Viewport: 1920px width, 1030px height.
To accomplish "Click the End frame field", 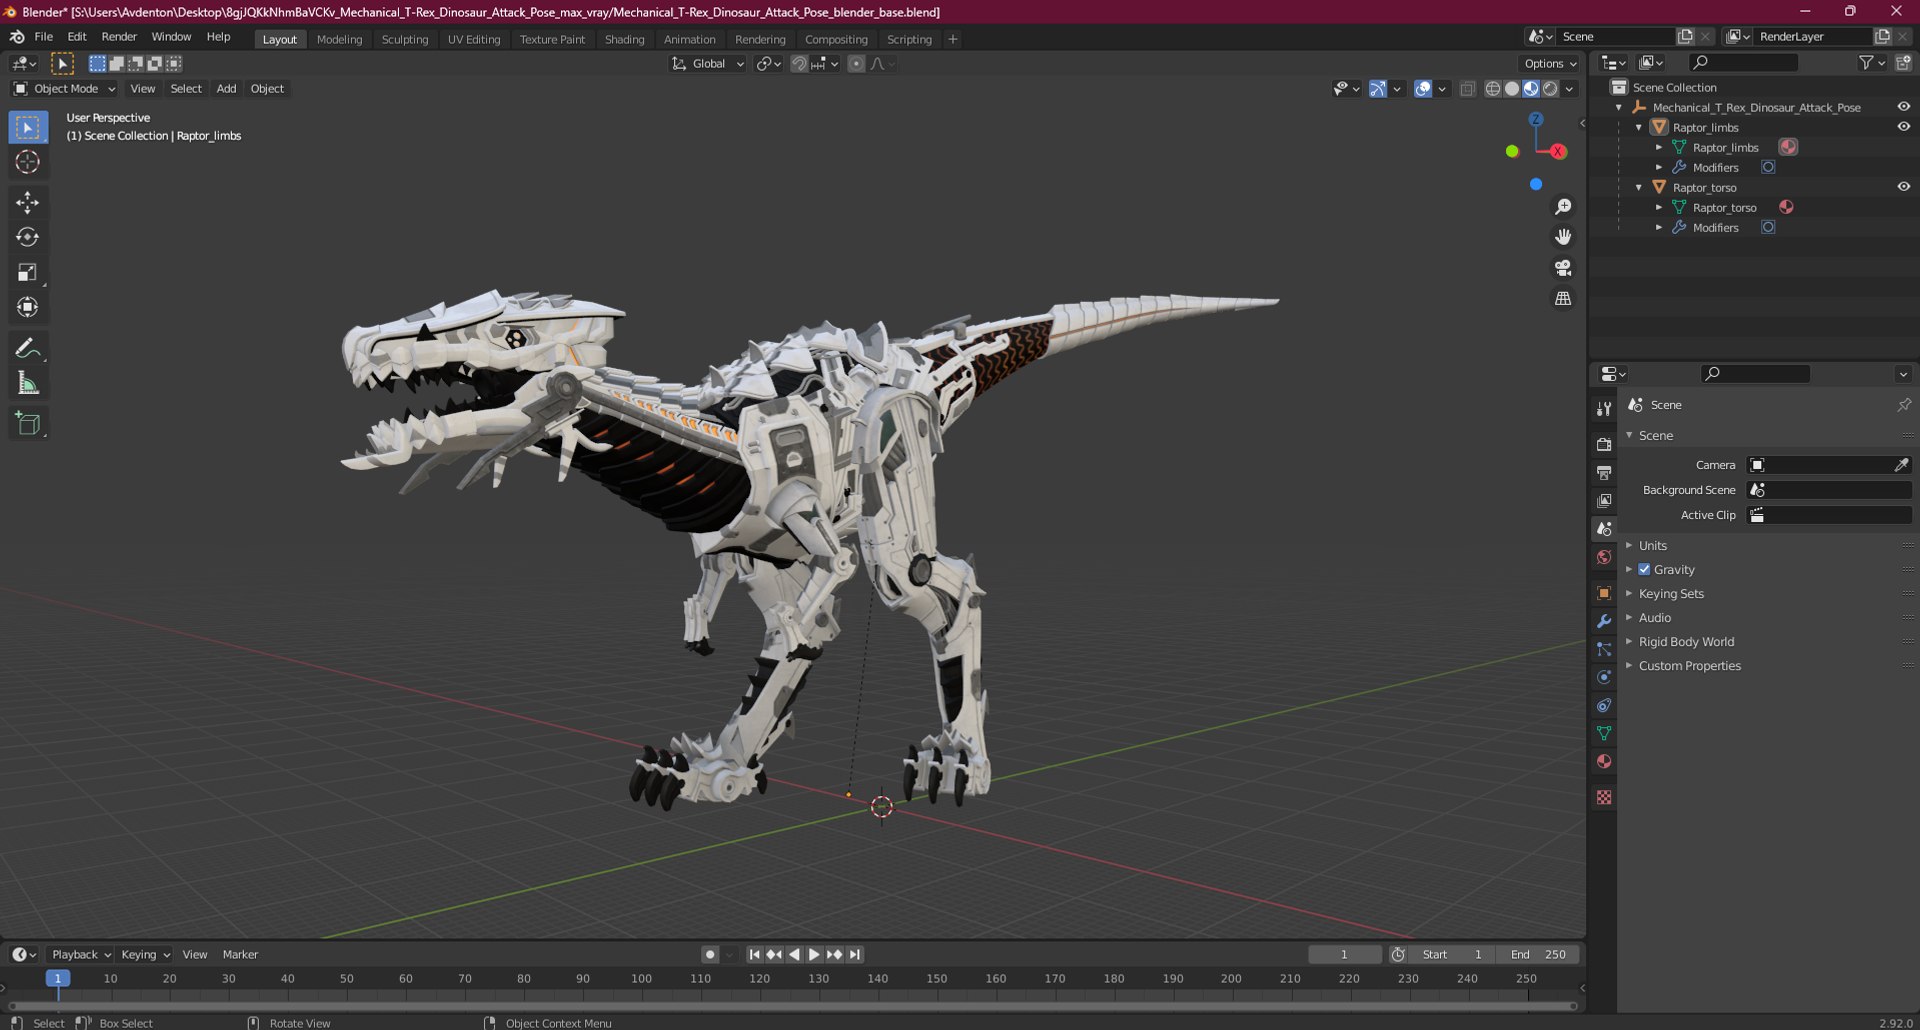I will (x=1539, y=954).
